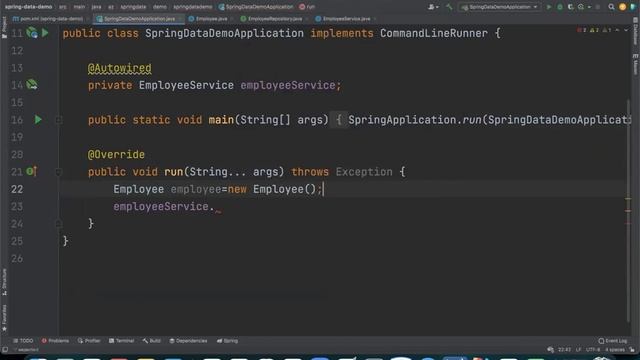The width and height of the screenshot is (640, 360).
Task: Click the line separator LF status item
Action: (578, 350)
